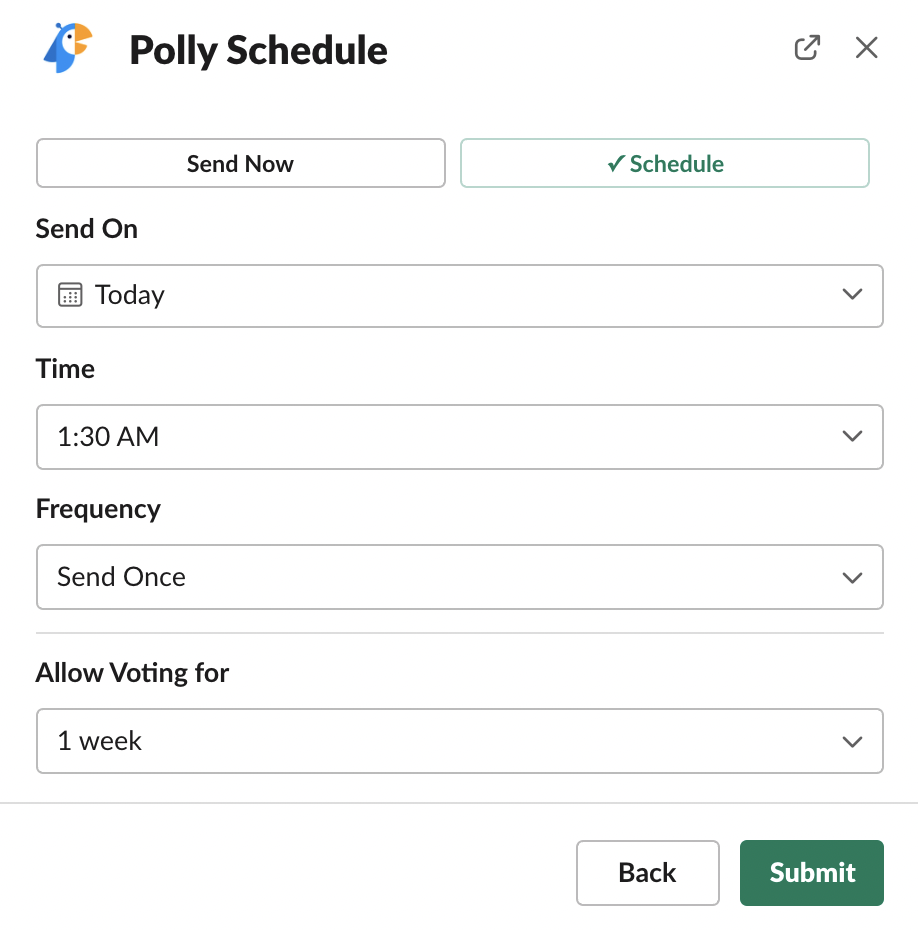This screenshot has width=918, height=930.
Task: Click the chevron on the Time dropdown
Action: click(852, 436)
